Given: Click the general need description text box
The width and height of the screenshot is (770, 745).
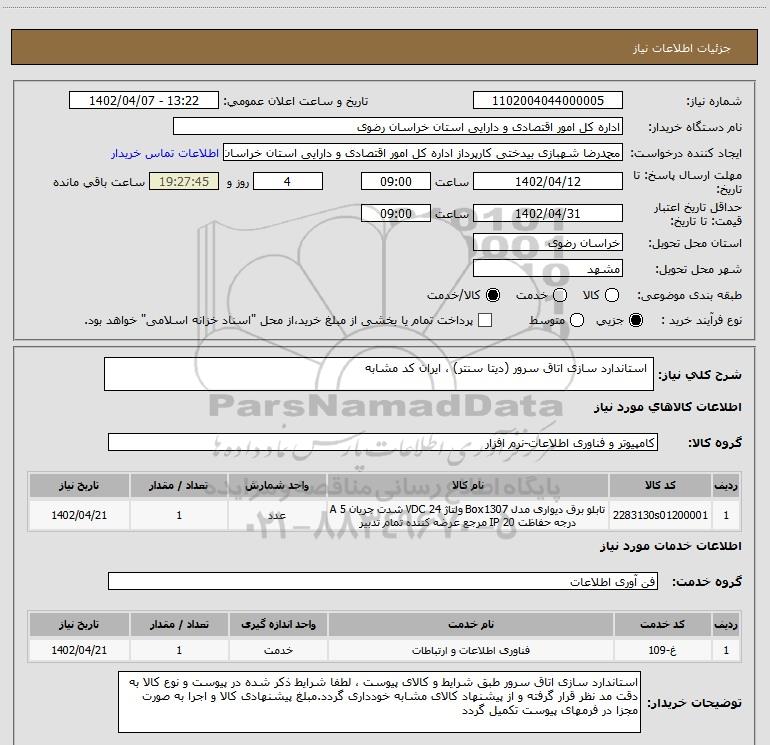Looking at the screenshot, I should 379,374.
